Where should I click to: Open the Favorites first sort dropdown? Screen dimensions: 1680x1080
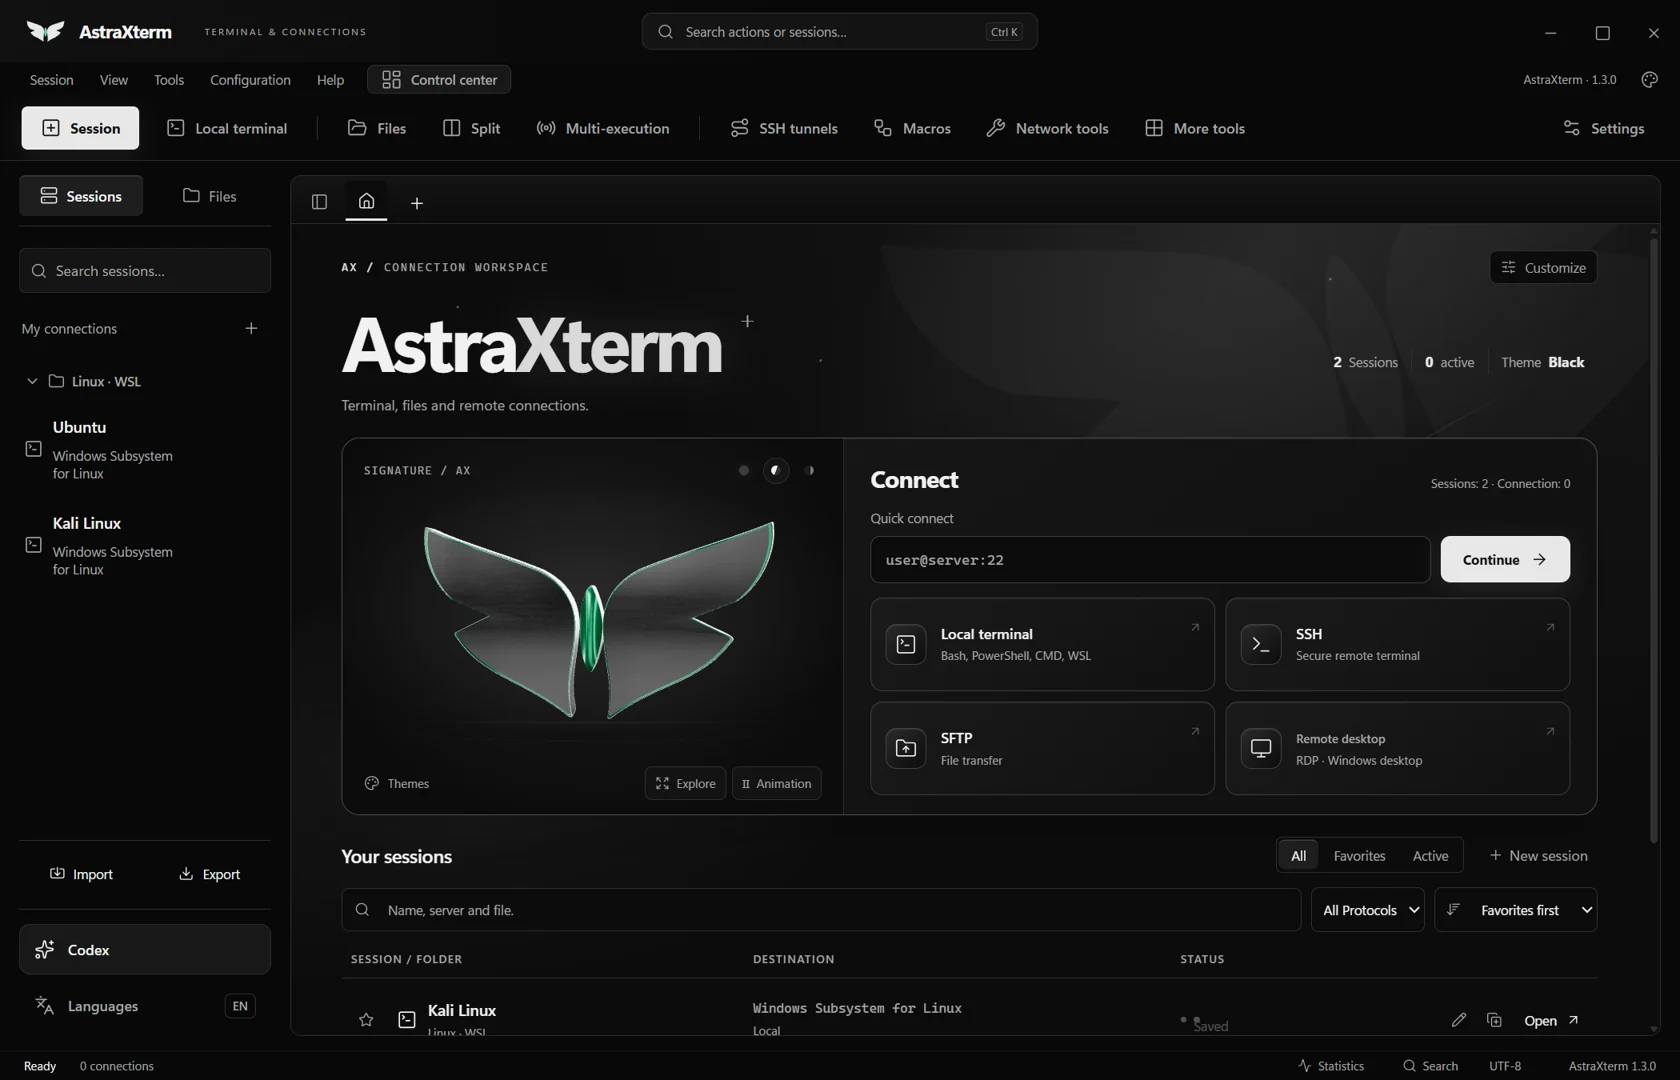pos(1516,910)
